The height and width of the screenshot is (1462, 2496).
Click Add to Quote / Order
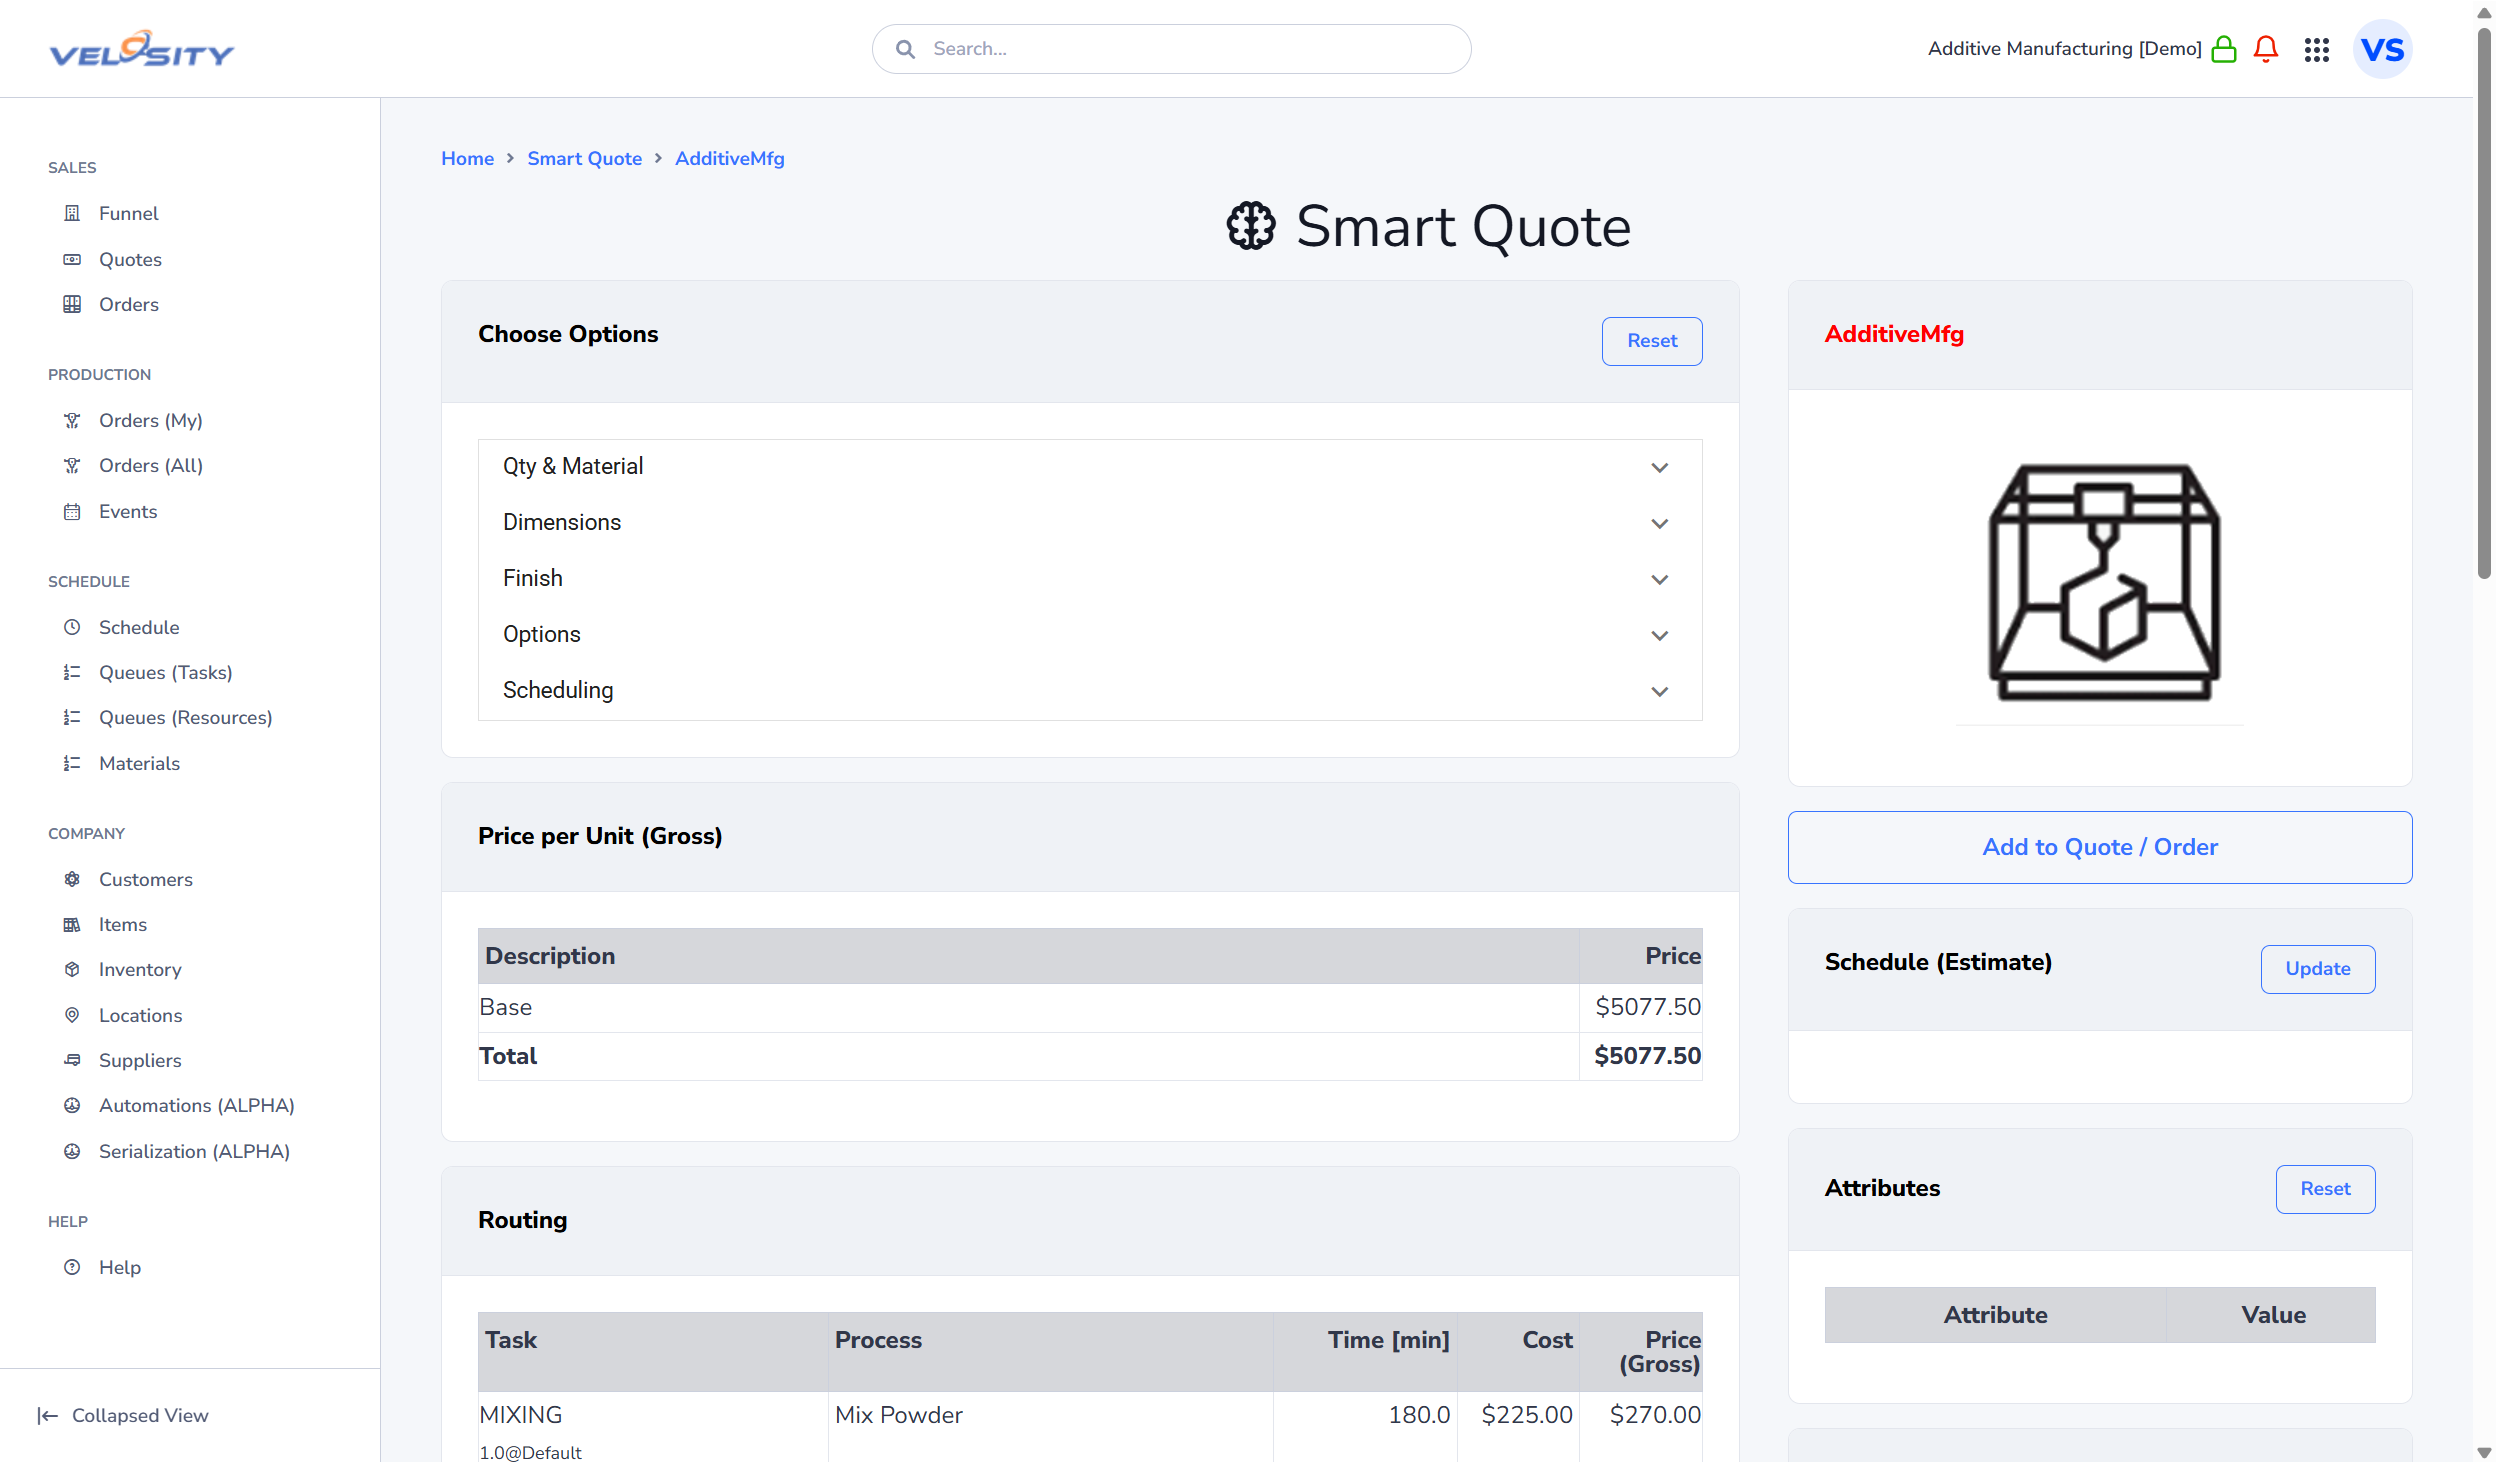[2100, 847]
